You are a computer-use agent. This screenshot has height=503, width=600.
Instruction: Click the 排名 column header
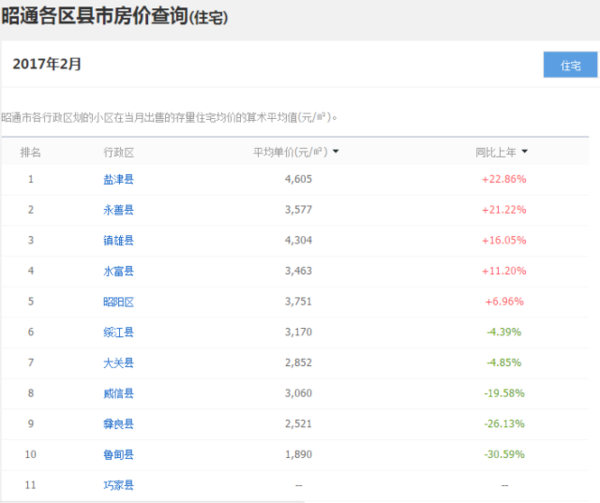pyautogui.click(x=31, y=152)
